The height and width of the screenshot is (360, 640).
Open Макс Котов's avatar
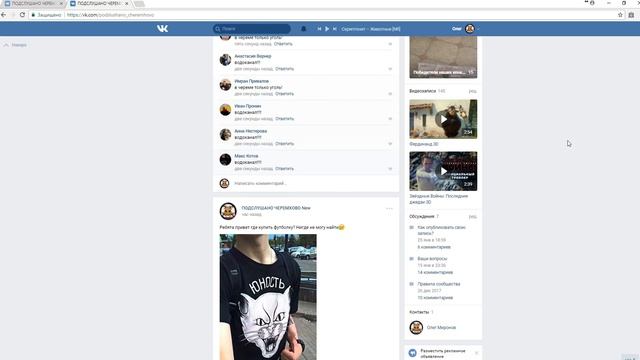pos(225,159)
